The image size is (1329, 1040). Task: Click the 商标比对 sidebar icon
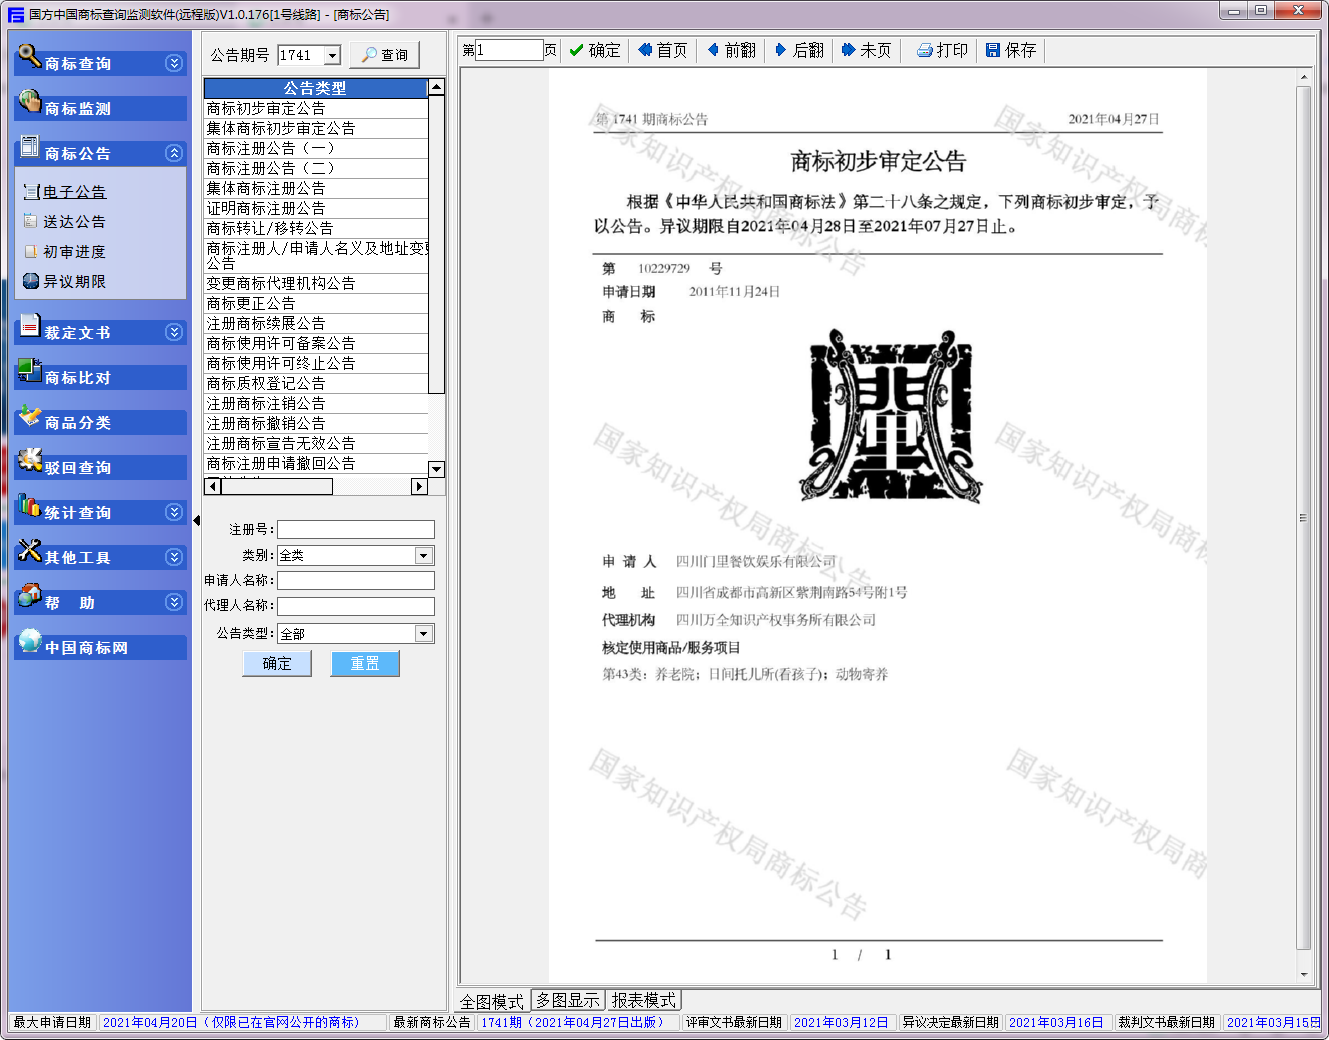[x=29, y=371]
